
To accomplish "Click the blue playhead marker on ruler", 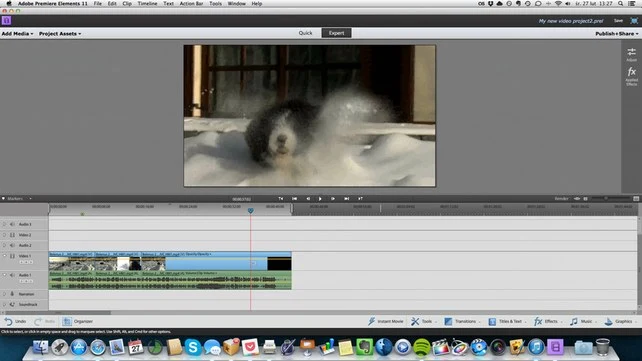I will [251, 210].
